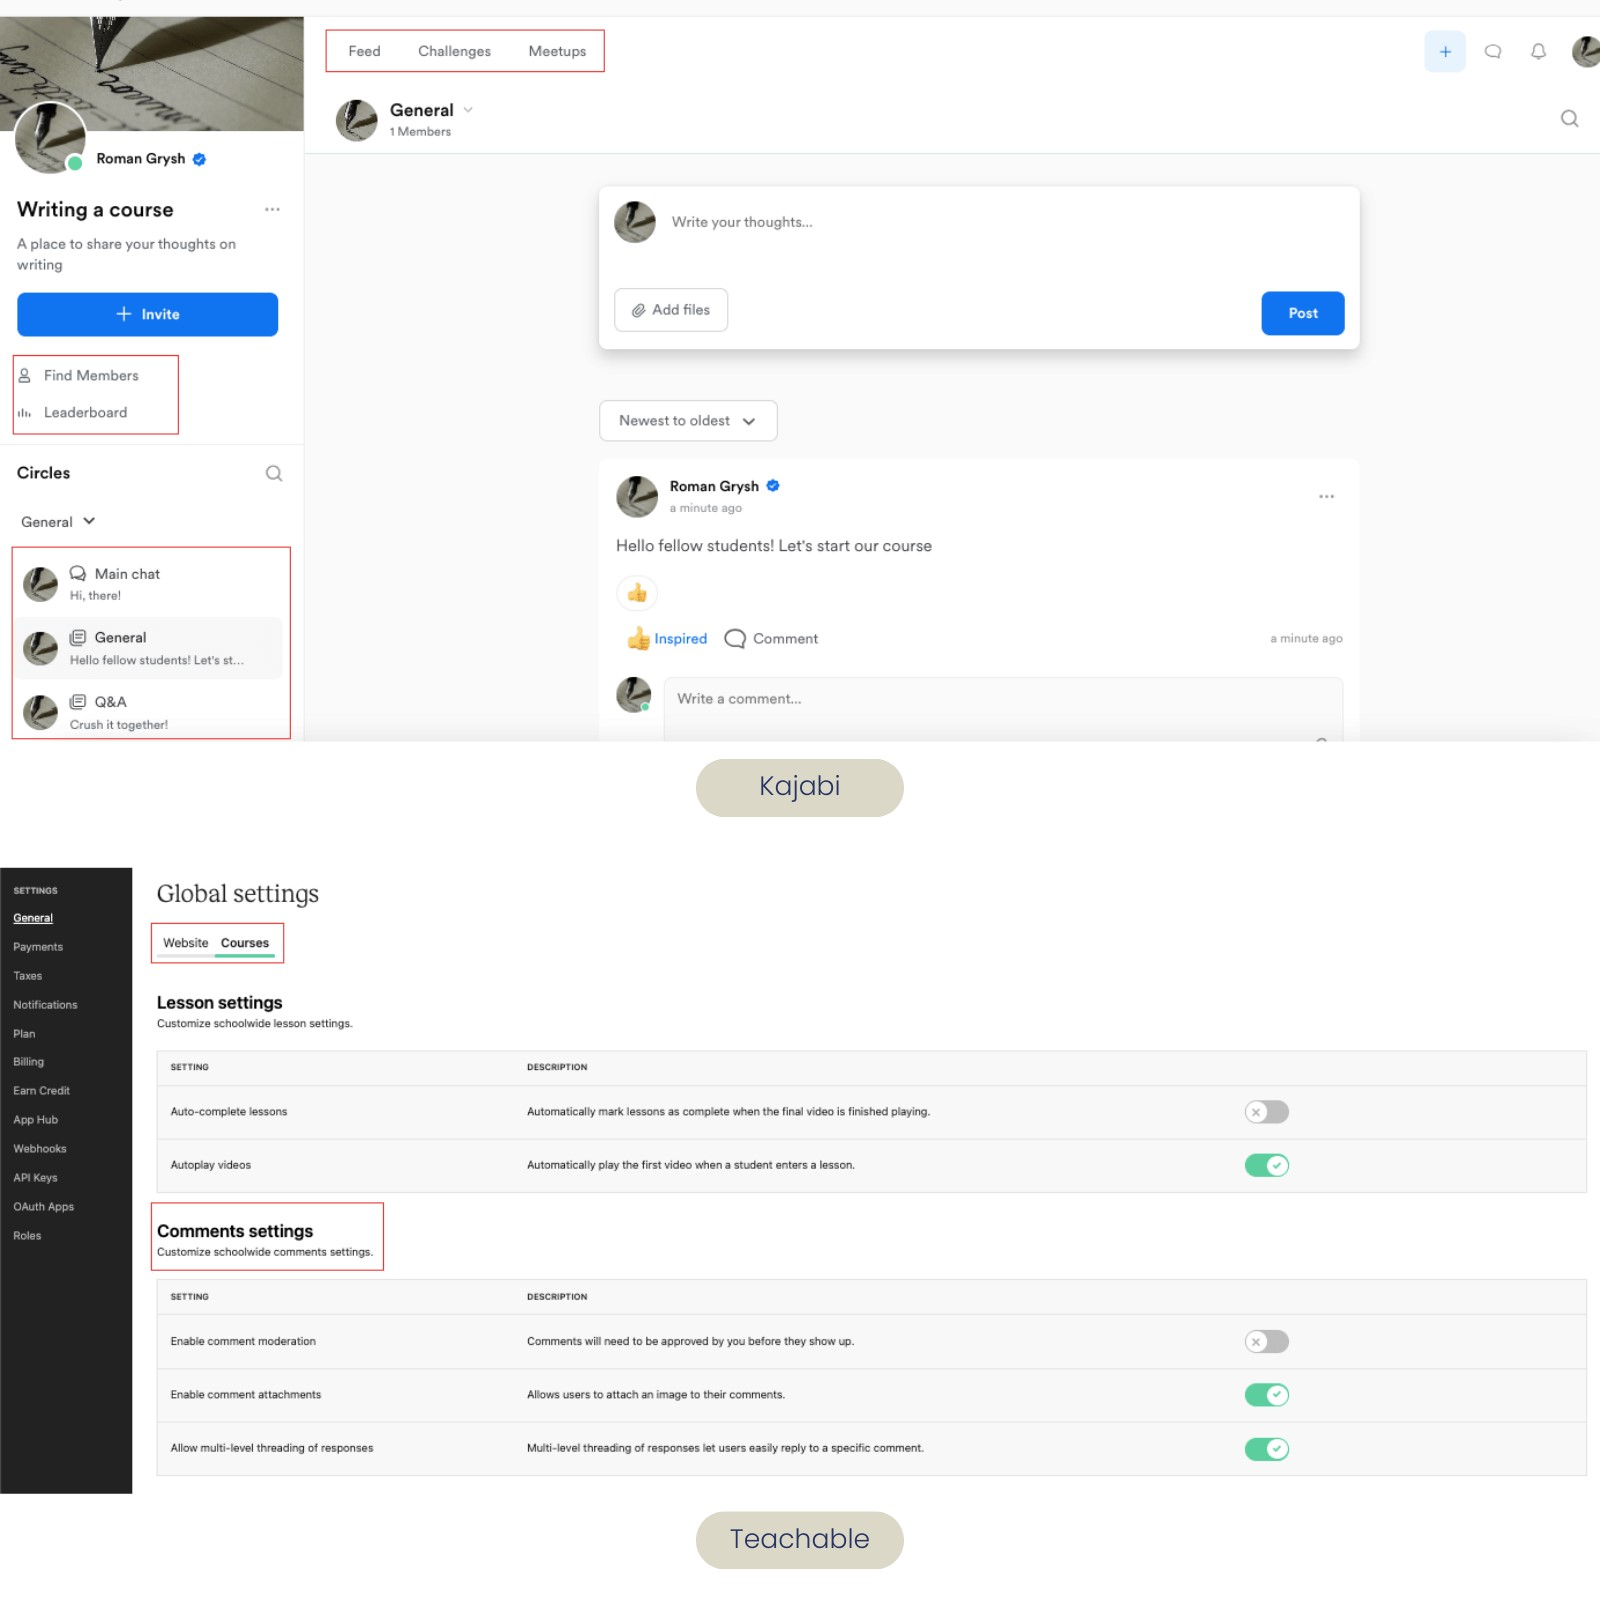Viewport: 1600px width, 1600px height.
Task: Switch to the Meetups tab
Action: point(557,51)
